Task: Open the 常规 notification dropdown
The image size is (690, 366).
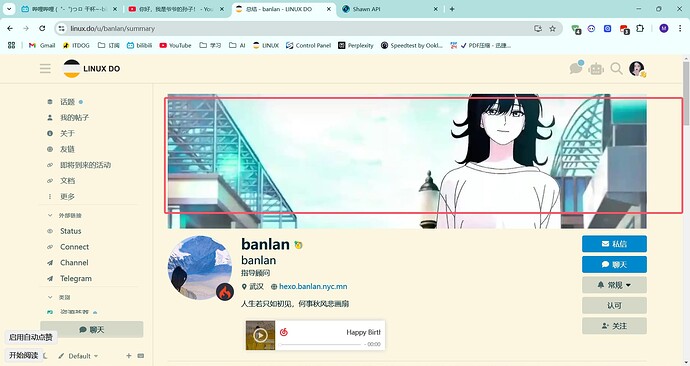Action: point(614,285)
